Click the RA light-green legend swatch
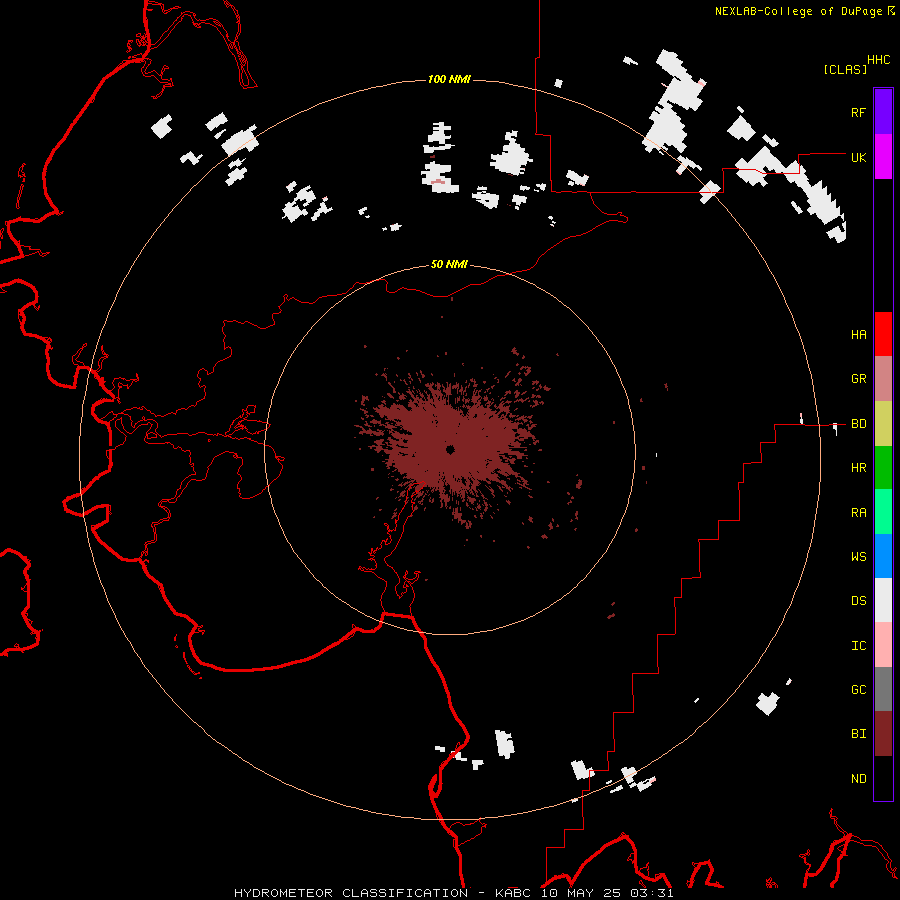Viewport: 900px width, 900px height. [883, 512]
